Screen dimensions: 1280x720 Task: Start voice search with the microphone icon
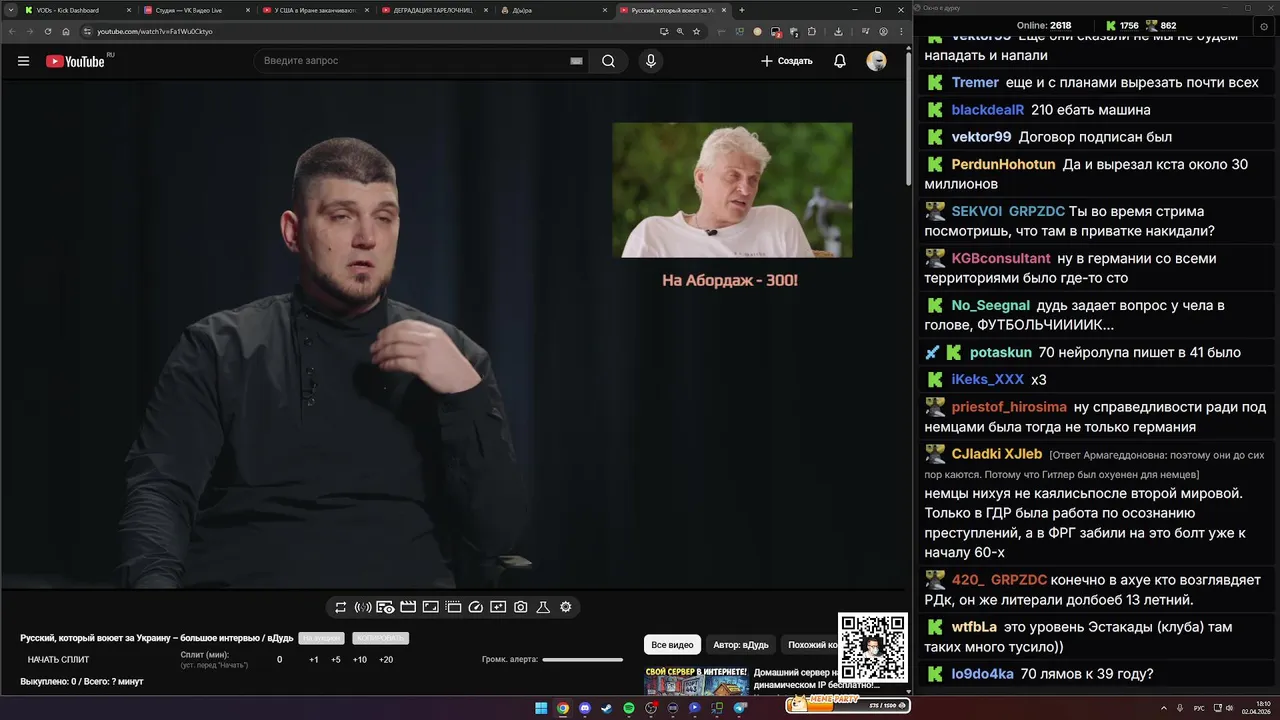(651, 61)
